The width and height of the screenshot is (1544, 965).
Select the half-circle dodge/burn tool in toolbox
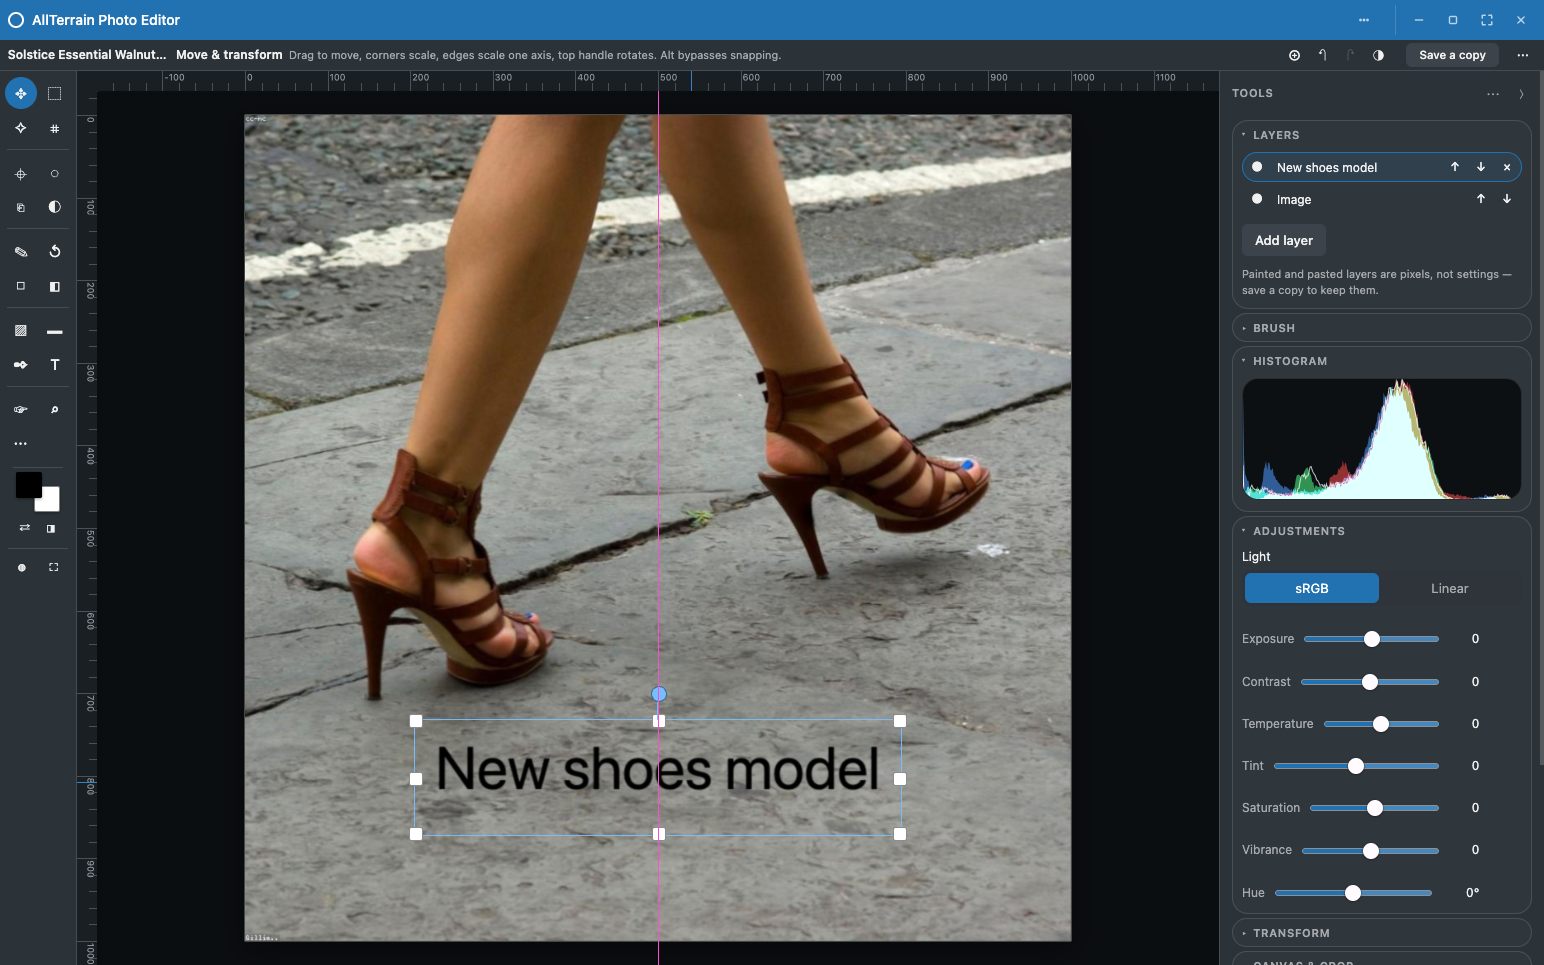pyautogui.click(x=55, y=207)
